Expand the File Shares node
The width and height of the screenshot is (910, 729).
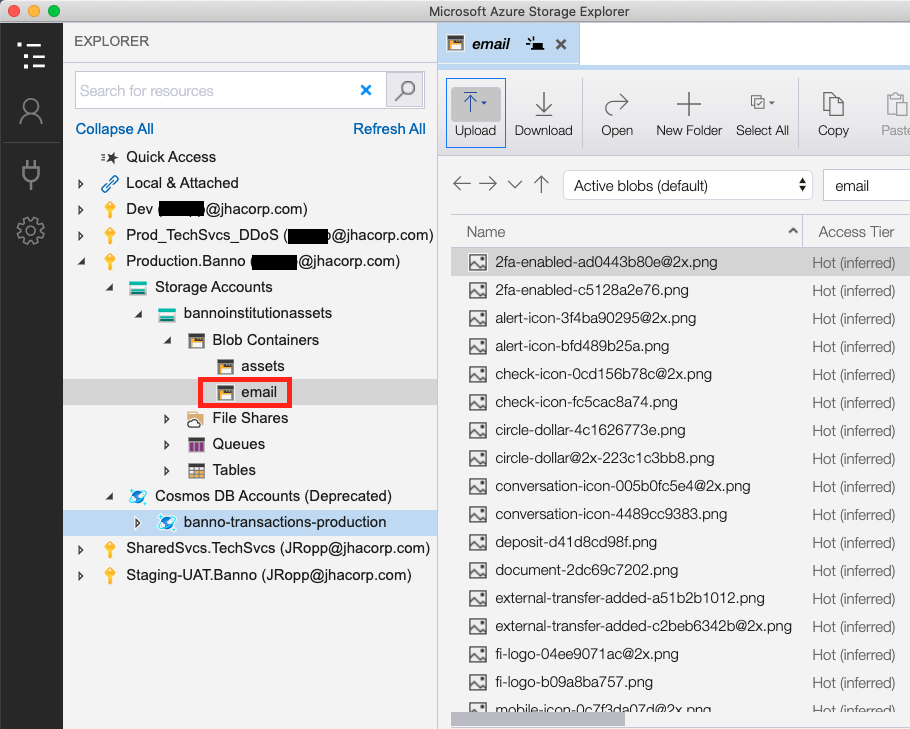click(167, 418)
